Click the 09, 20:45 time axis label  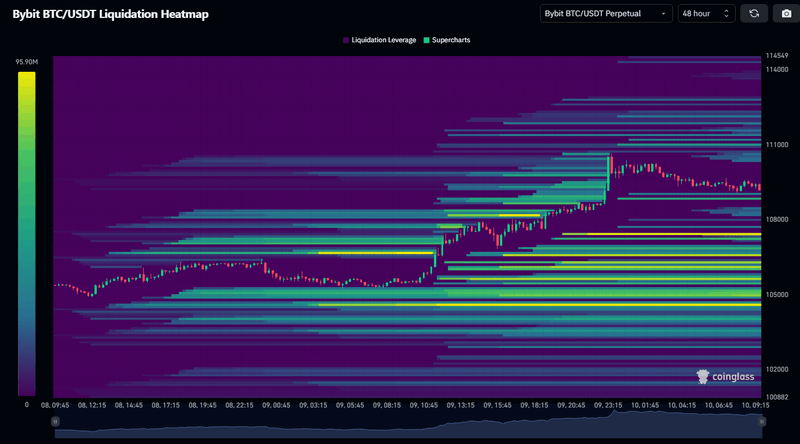click(x=571, y=405)
